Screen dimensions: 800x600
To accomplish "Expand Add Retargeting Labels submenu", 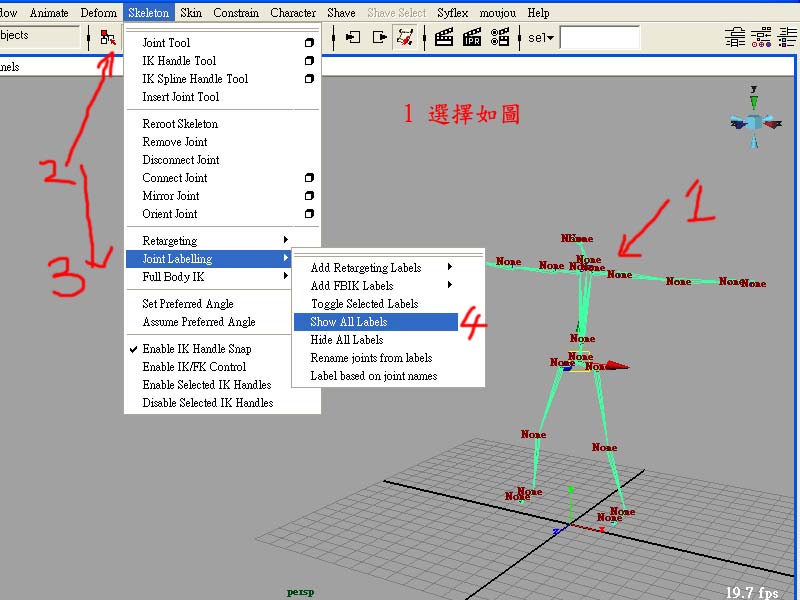I will pyautogui.click(x=449, y=267).
